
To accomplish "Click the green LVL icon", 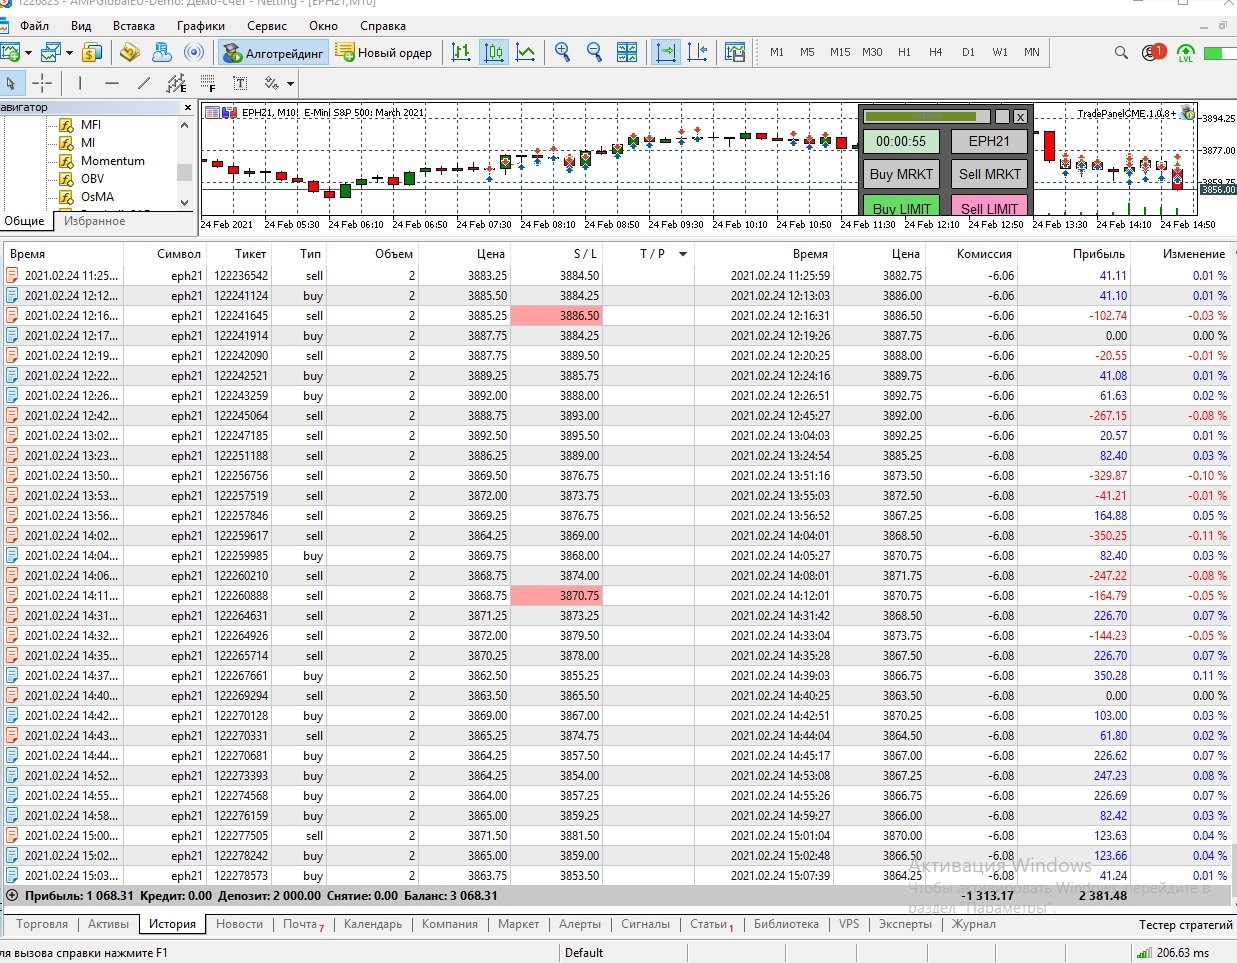I will (x=1186, y=52).
